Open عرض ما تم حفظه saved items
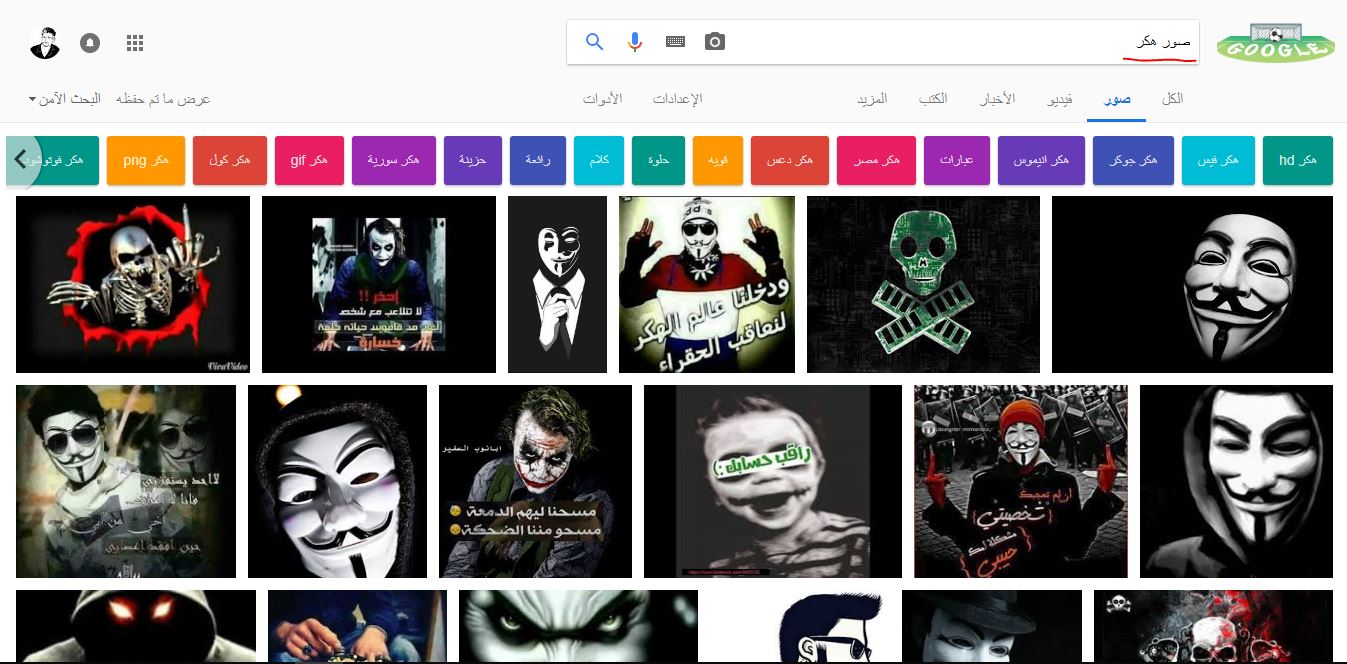Viewport: 1347px width, 664px height. pos(163,99)
